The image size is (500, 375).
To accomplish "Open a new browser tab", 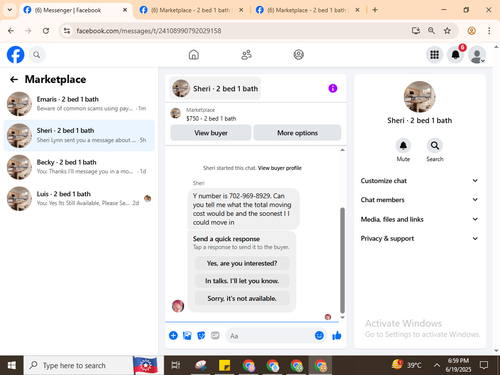I will [375, 10].
